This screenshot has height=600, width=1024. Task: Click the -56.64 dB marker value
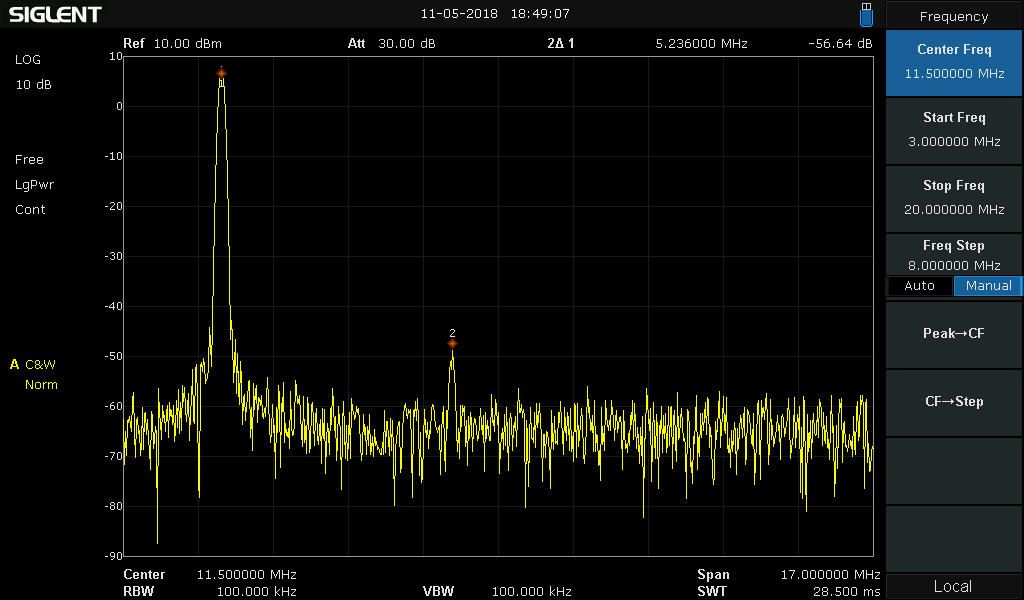pos(840,44)
